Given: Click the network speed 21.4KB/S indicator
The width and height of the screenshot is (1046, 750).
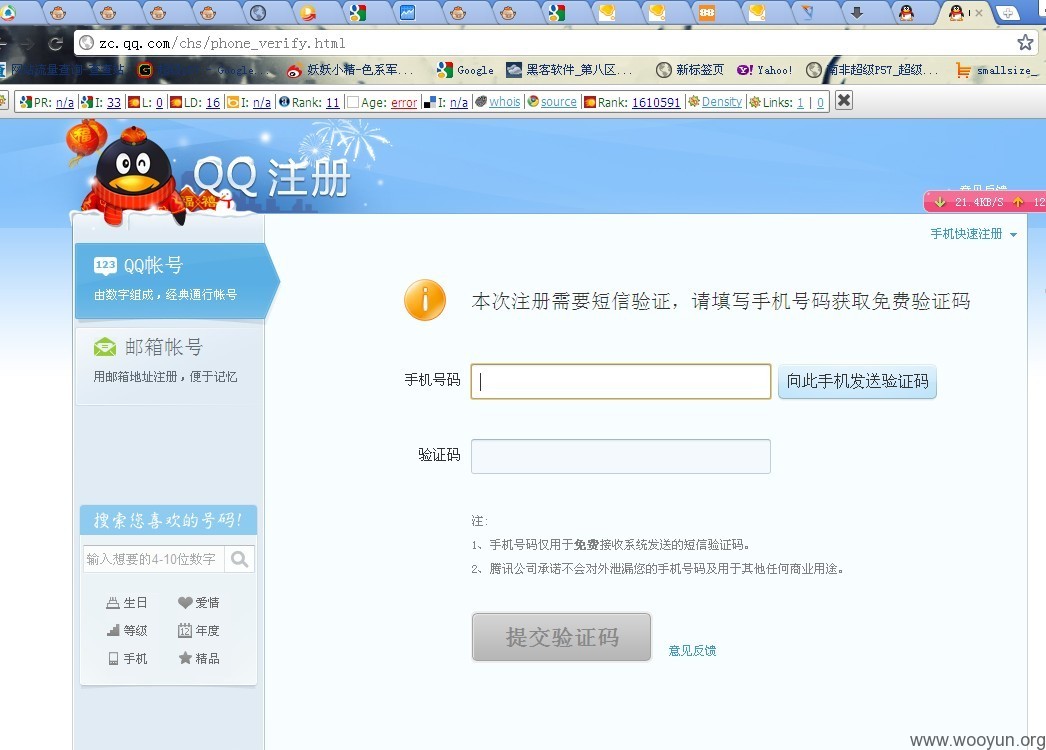Looking at the screenshot, I should (985, 202).
